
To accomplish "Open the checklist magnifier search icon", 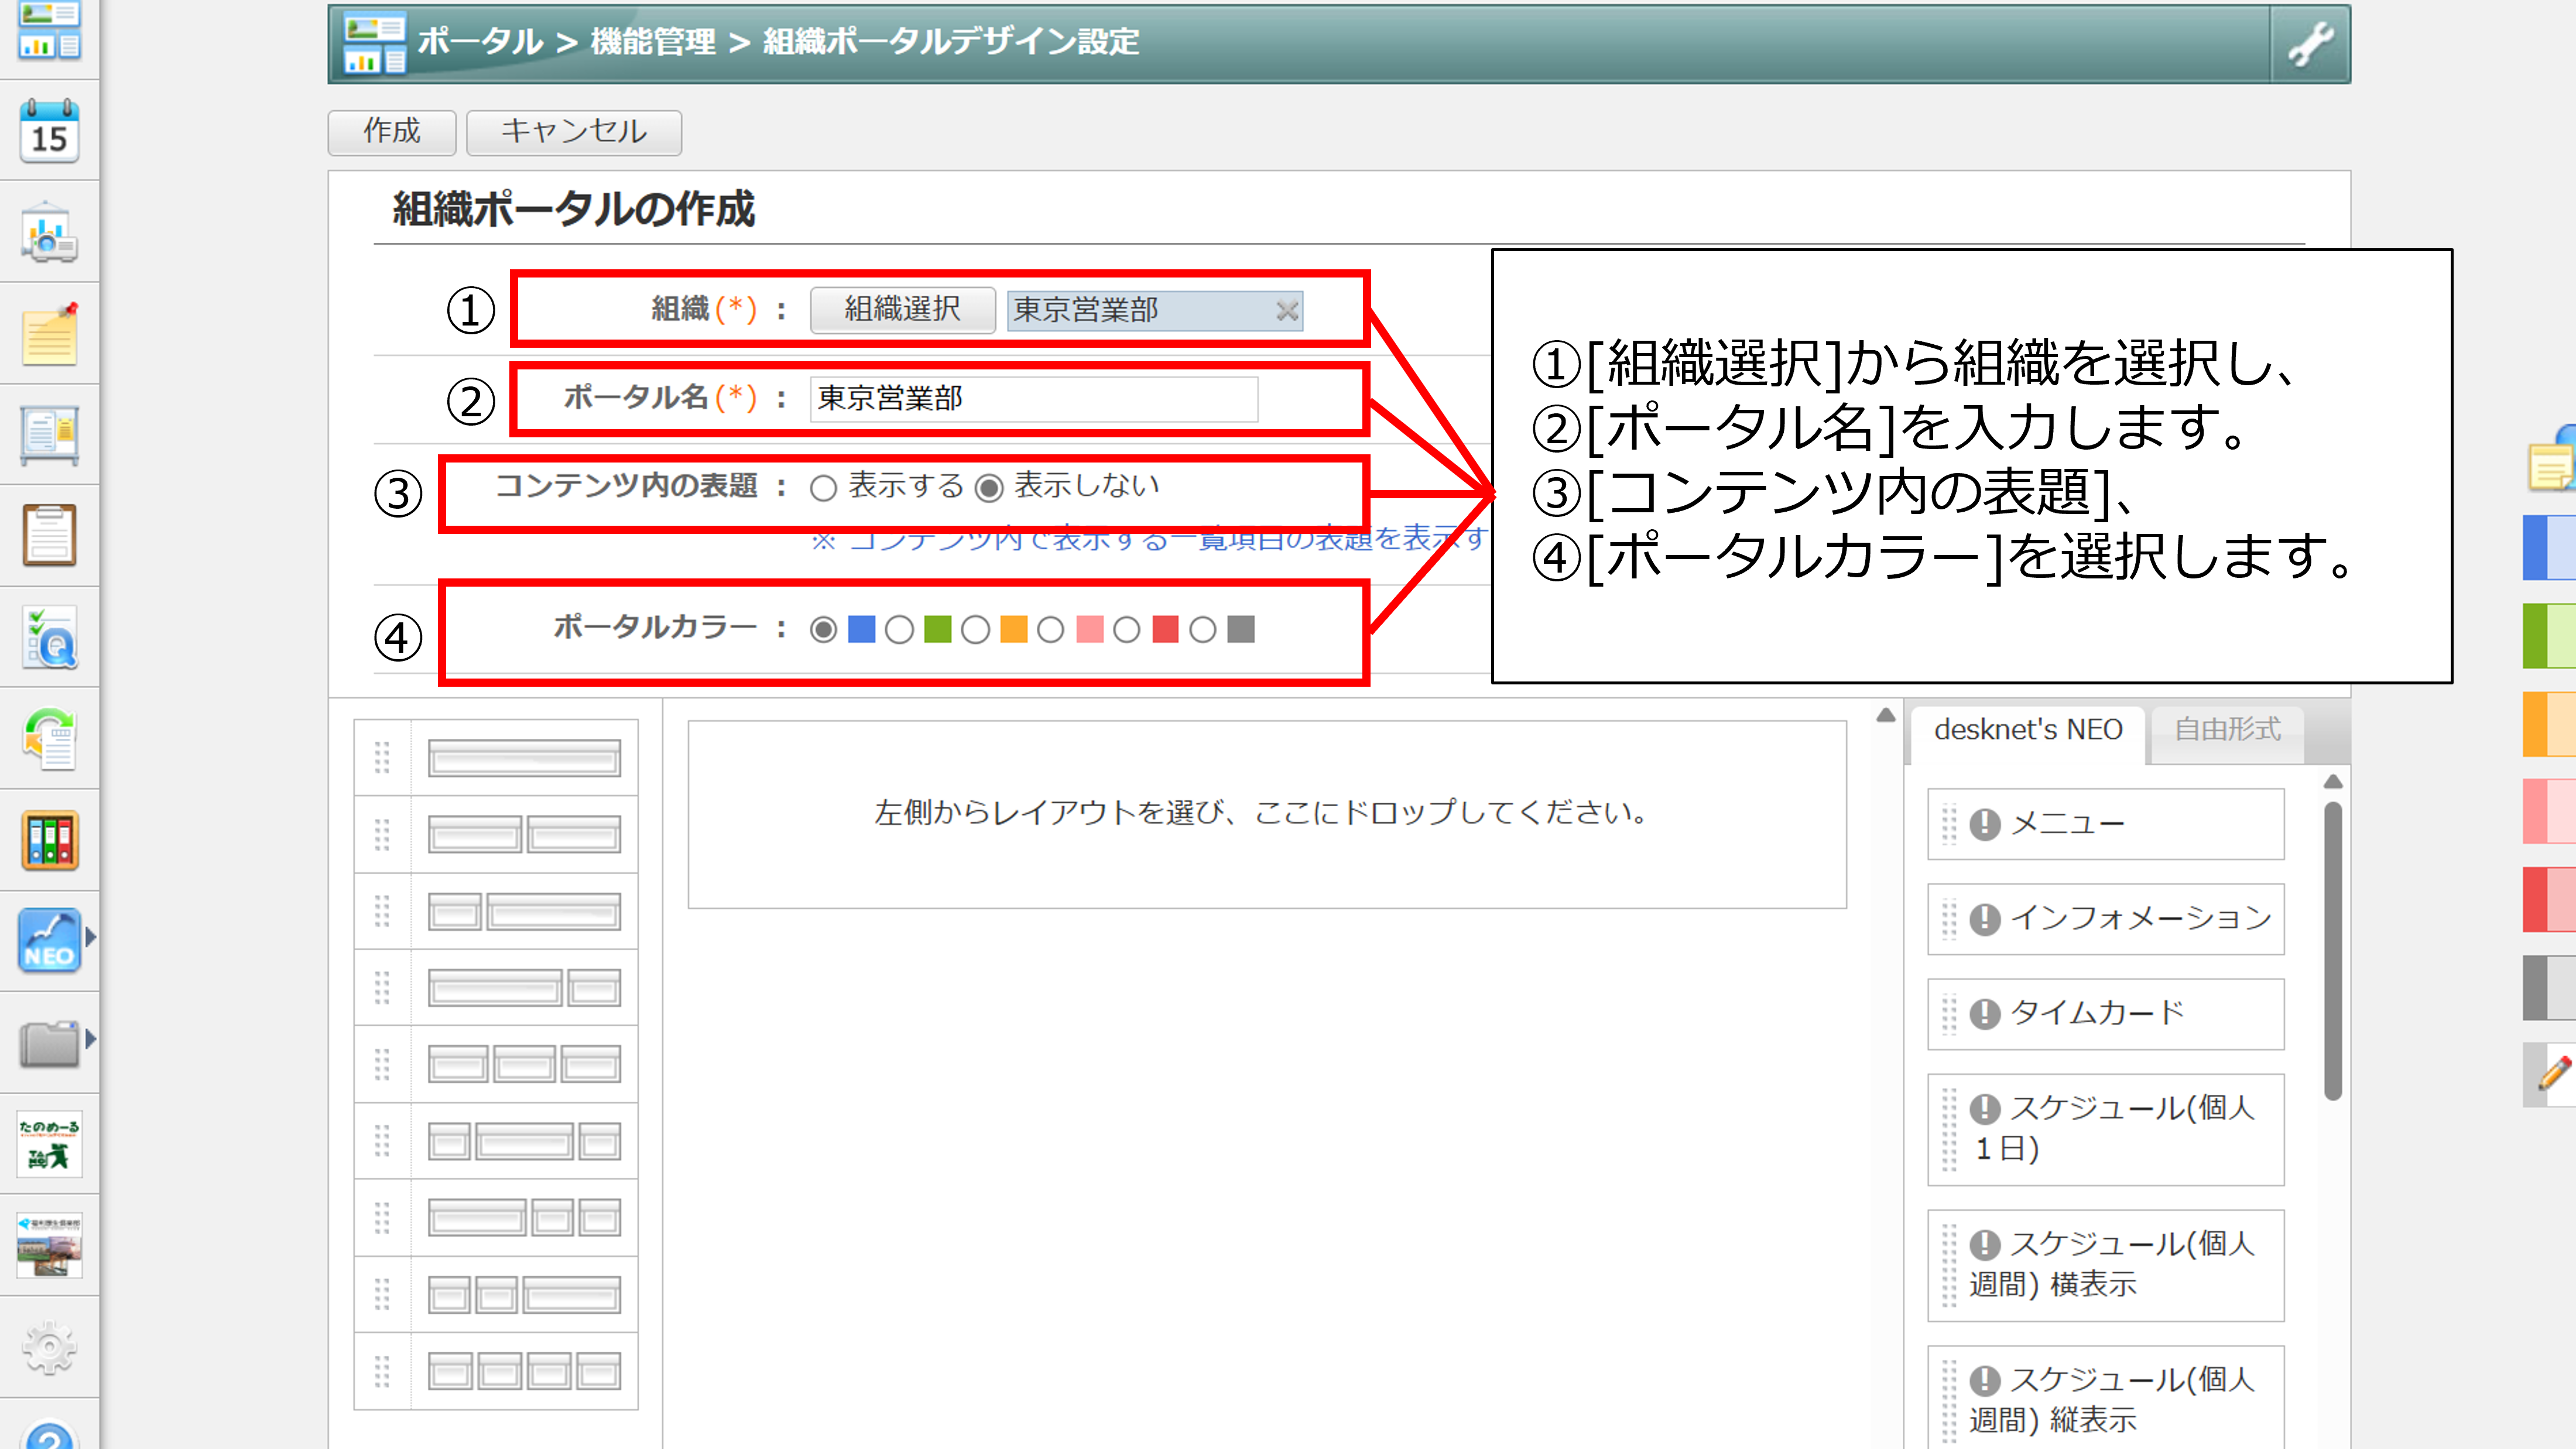I will point(49,638).
